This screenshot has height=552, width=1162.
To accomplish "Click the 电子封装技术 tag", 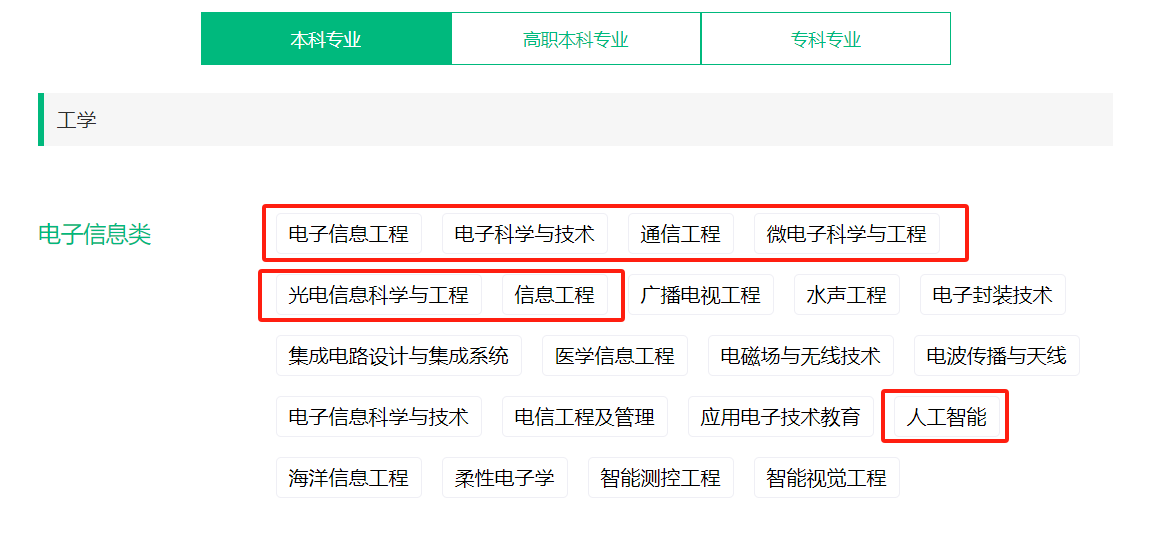I will point(992,295).
